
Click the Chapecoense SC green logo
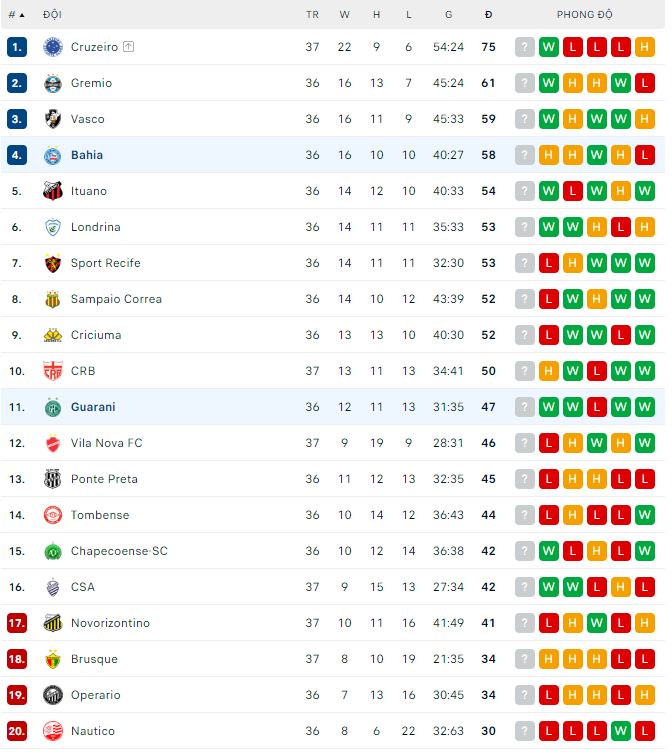click(53, 551)
